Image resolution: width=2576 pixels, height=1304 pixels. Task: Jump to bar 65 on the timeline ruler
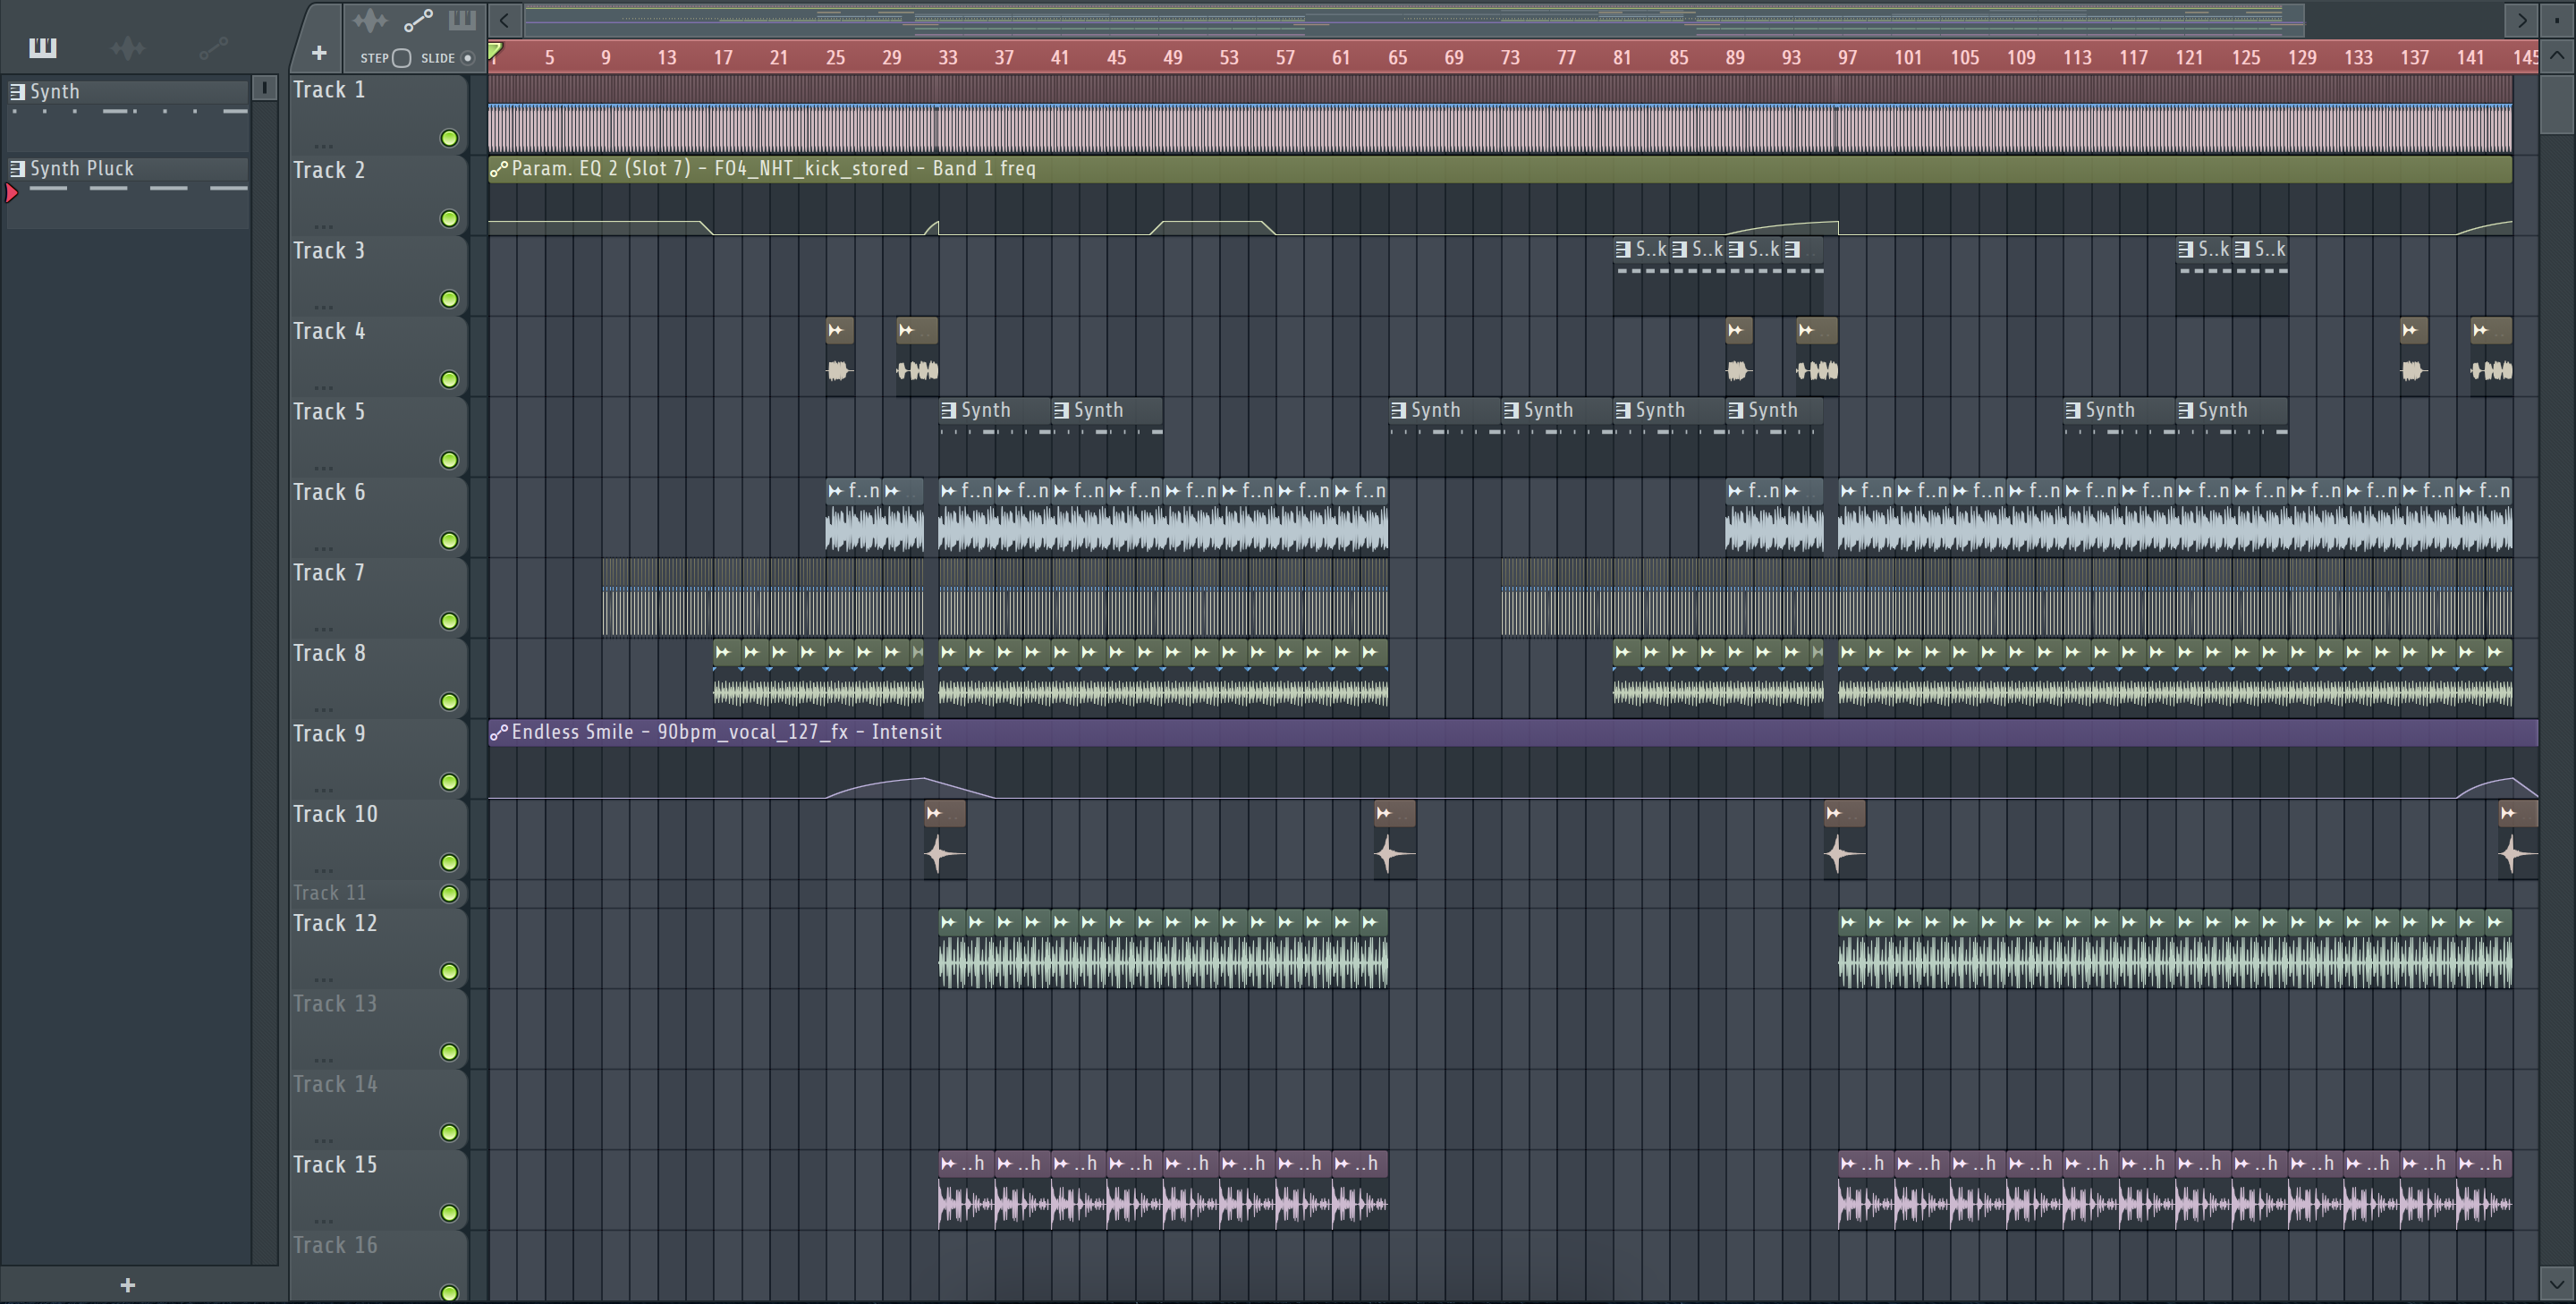(x=1397, y=58)
